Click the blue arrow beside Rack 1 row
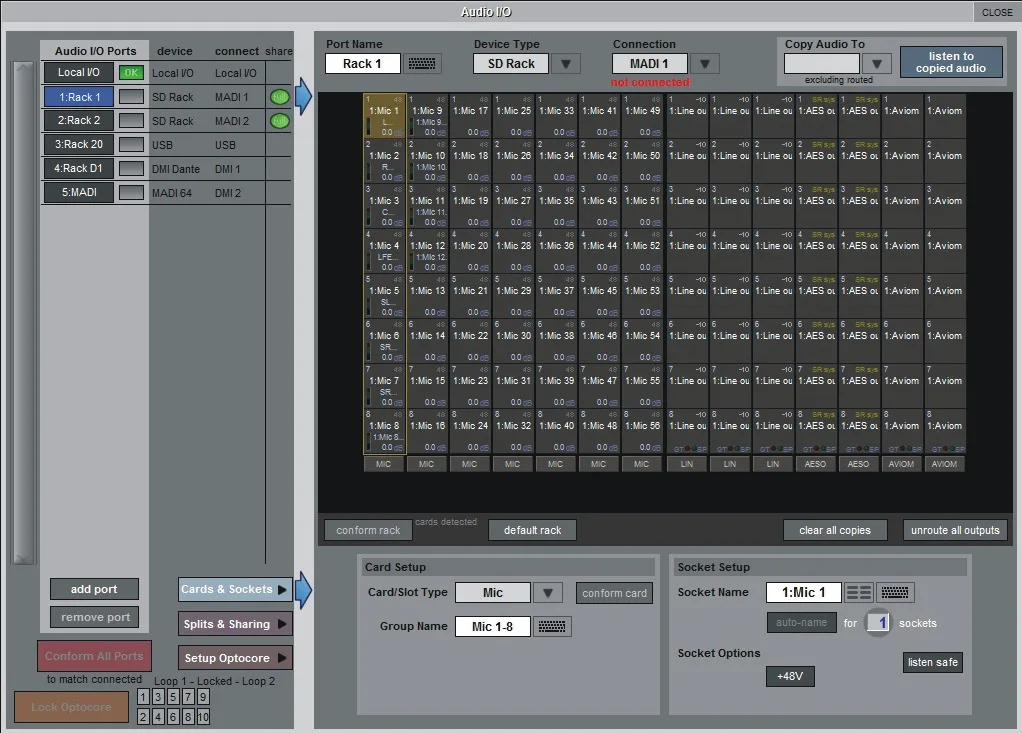1022x733 pixels. click(x=304, y=96)
